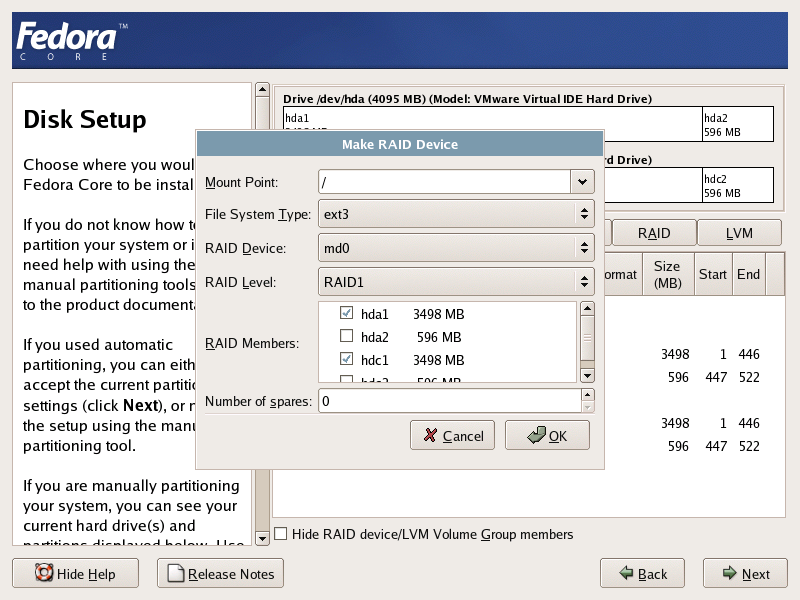Open the Mount Point dropdown arrow
The width and height of the screenshot is (800, 600).
coord(582,182)
